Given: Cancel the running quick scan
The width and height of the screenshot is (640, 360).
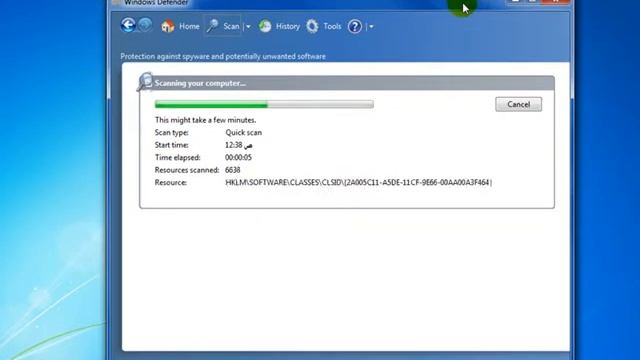Looking at the screenshot, I should [518, 104].
